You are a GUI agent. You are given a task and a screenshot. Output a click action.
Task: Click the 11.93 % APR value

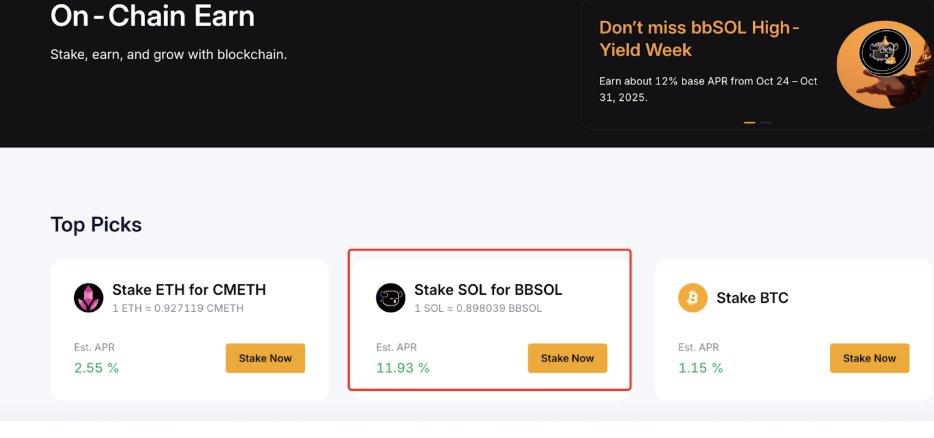[x=403, y=368]
